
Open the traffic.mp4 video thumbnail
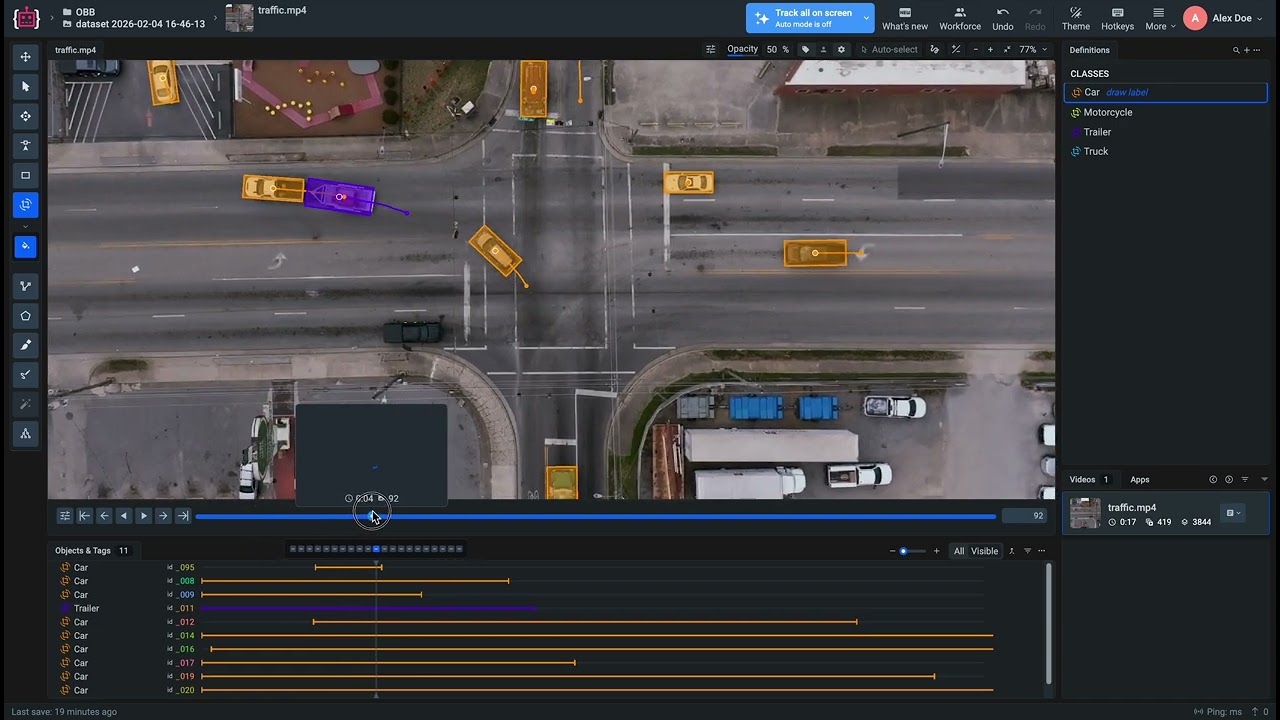point(1085,513)
